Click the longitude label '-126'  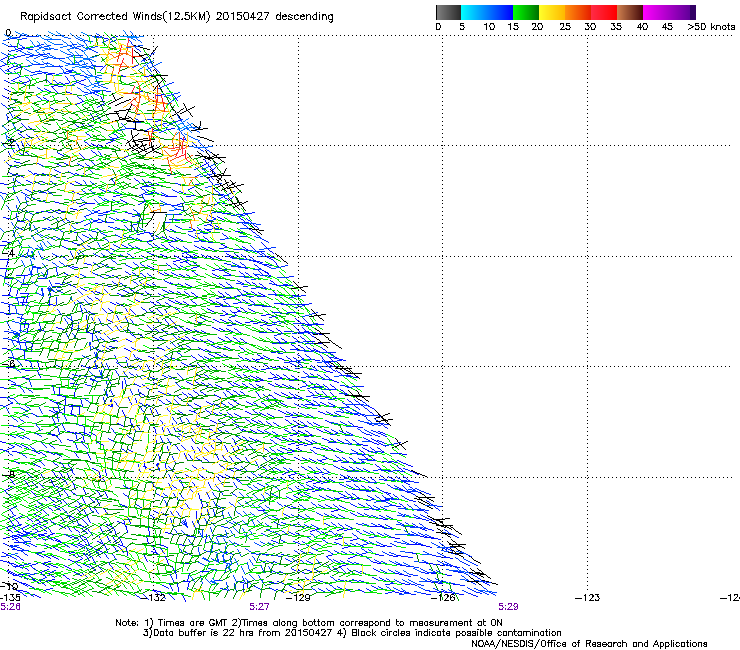click(x=443, y=598)
